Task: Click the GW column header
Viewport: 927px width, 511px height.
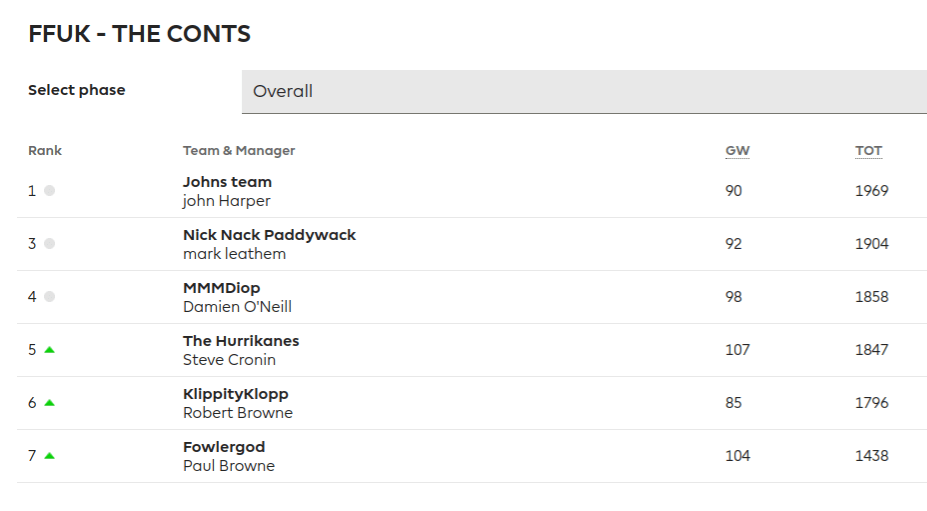Action: (737, 151)
